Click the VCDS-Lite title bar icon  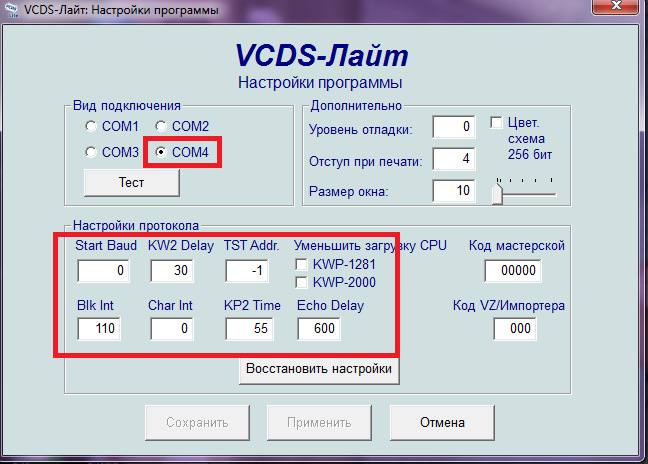pos(12,10)
